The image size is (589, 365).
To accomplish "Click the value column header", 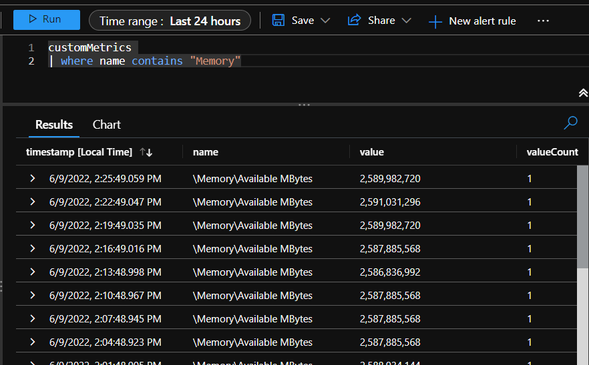I will [x=372, y=152].
